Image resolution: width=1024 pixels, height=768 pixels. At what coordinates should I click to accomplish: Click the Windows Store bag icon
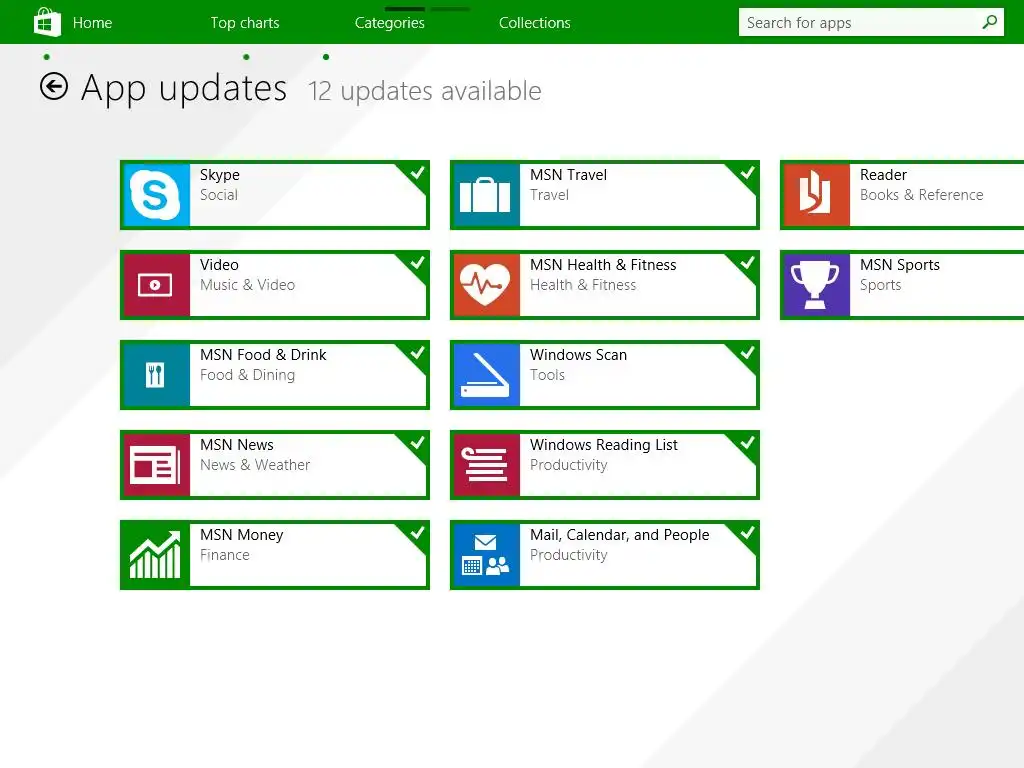tap(47, 22)
